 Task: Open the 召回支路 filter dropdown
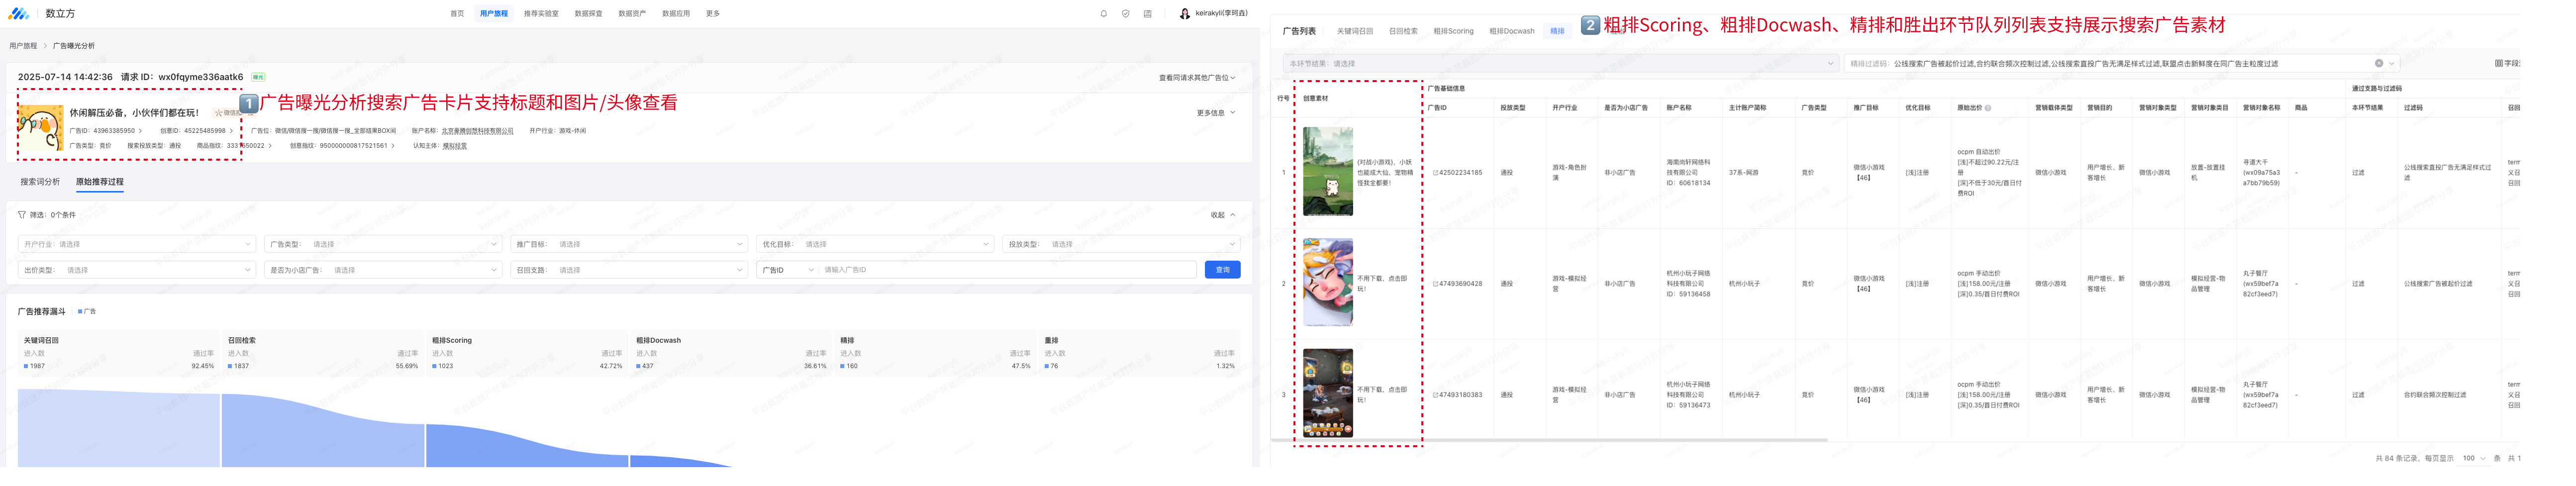coord(629,270)
